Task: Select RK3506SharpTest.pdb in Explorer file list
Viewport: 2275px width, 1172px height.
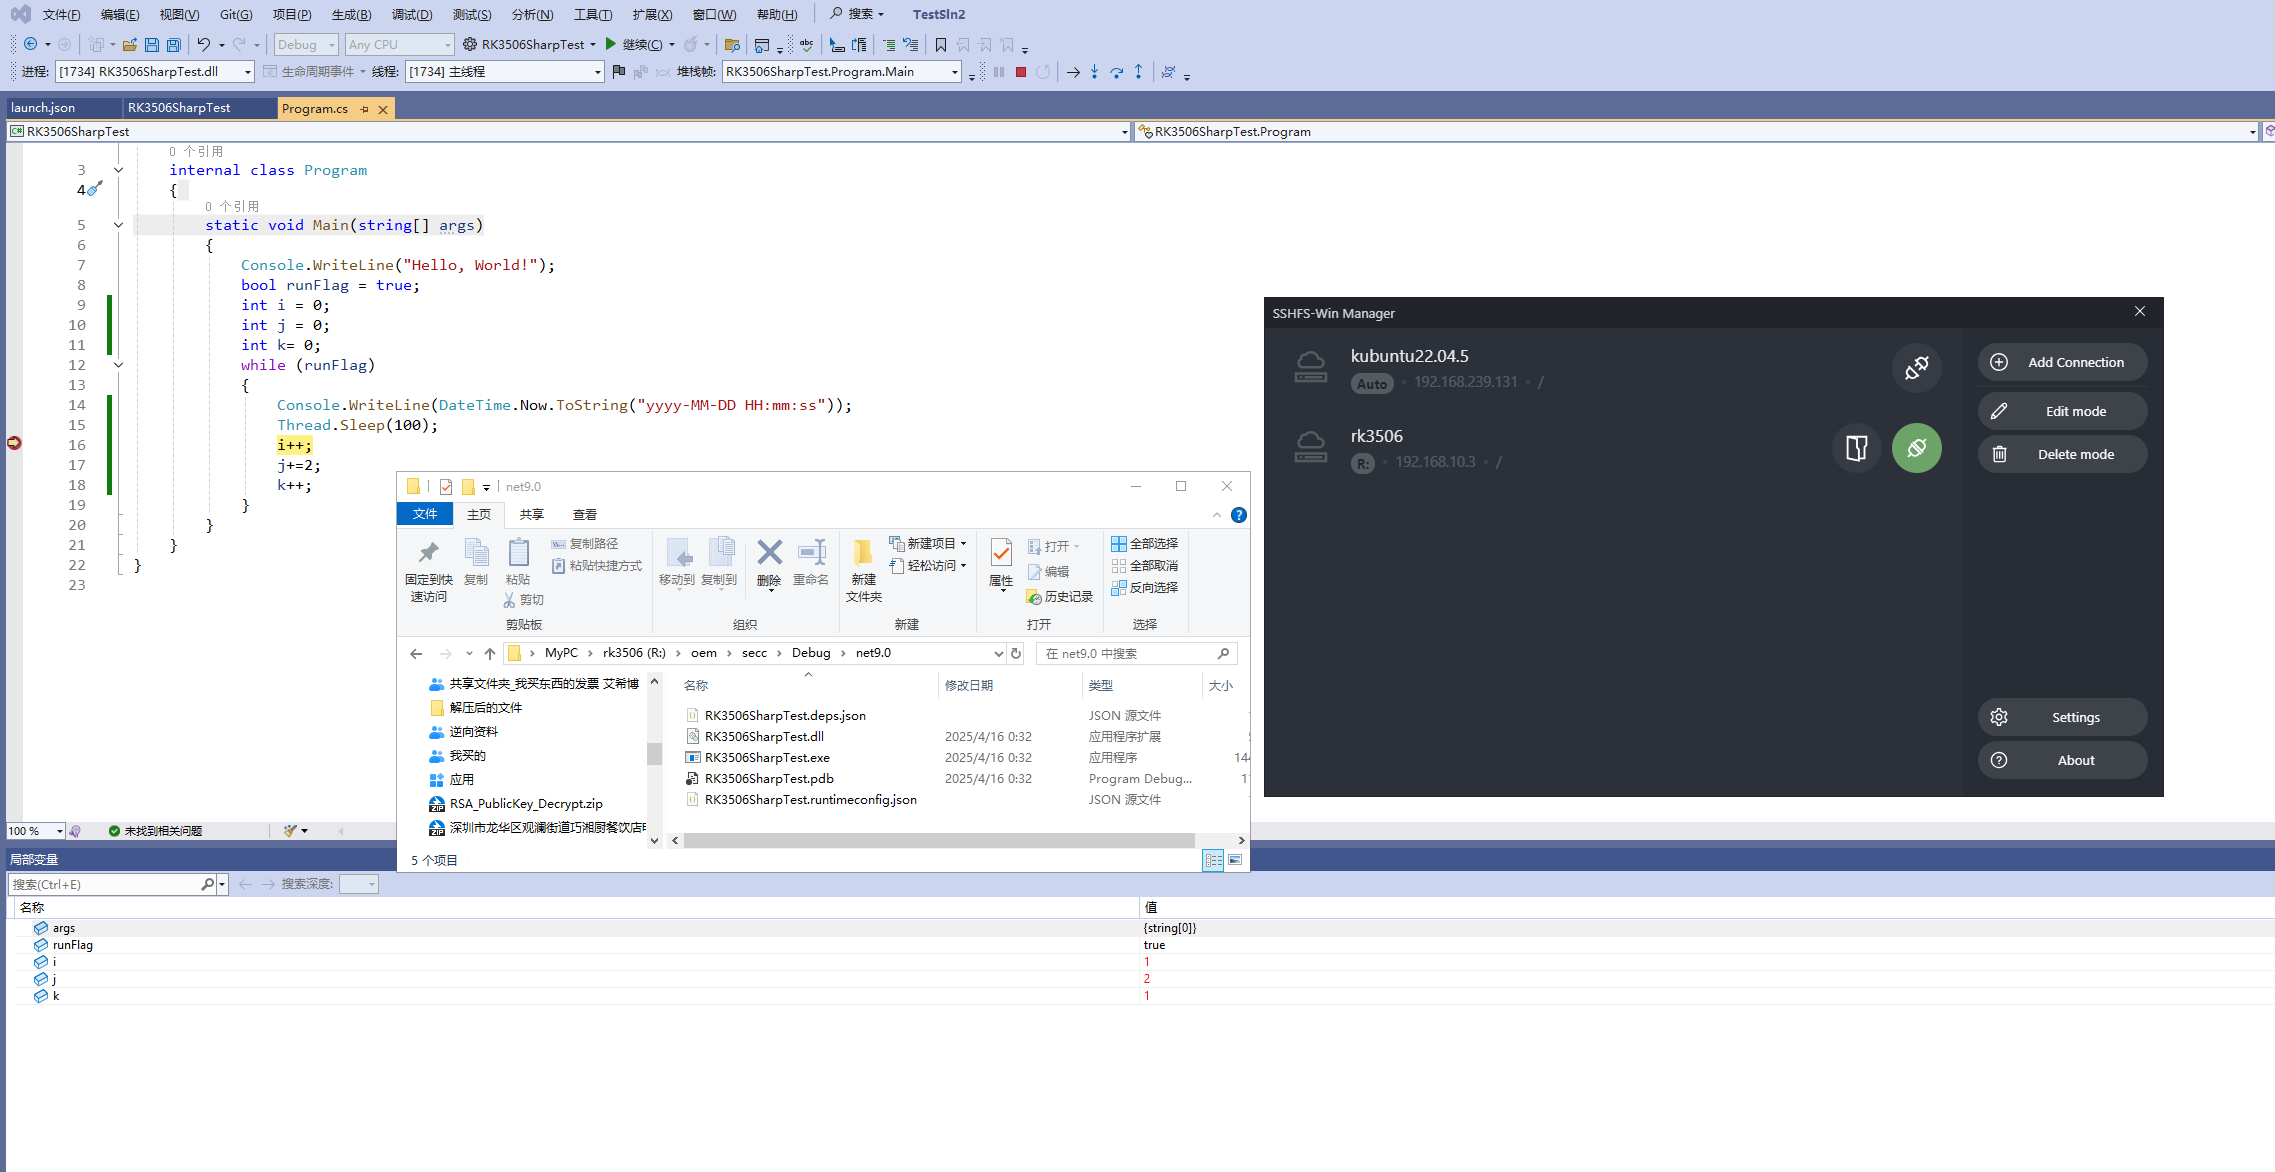Action: (769, 778)
